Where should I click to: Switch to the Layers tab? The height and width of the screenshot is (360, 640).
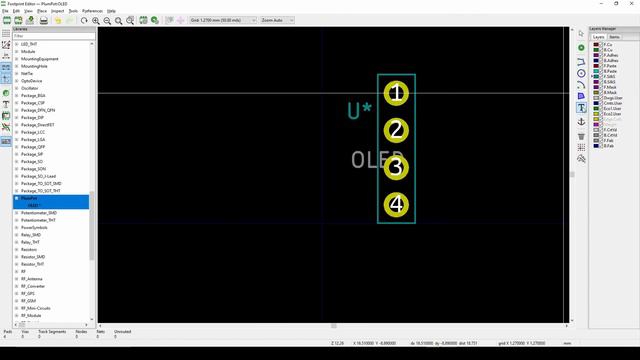click(x=598, y=37)
